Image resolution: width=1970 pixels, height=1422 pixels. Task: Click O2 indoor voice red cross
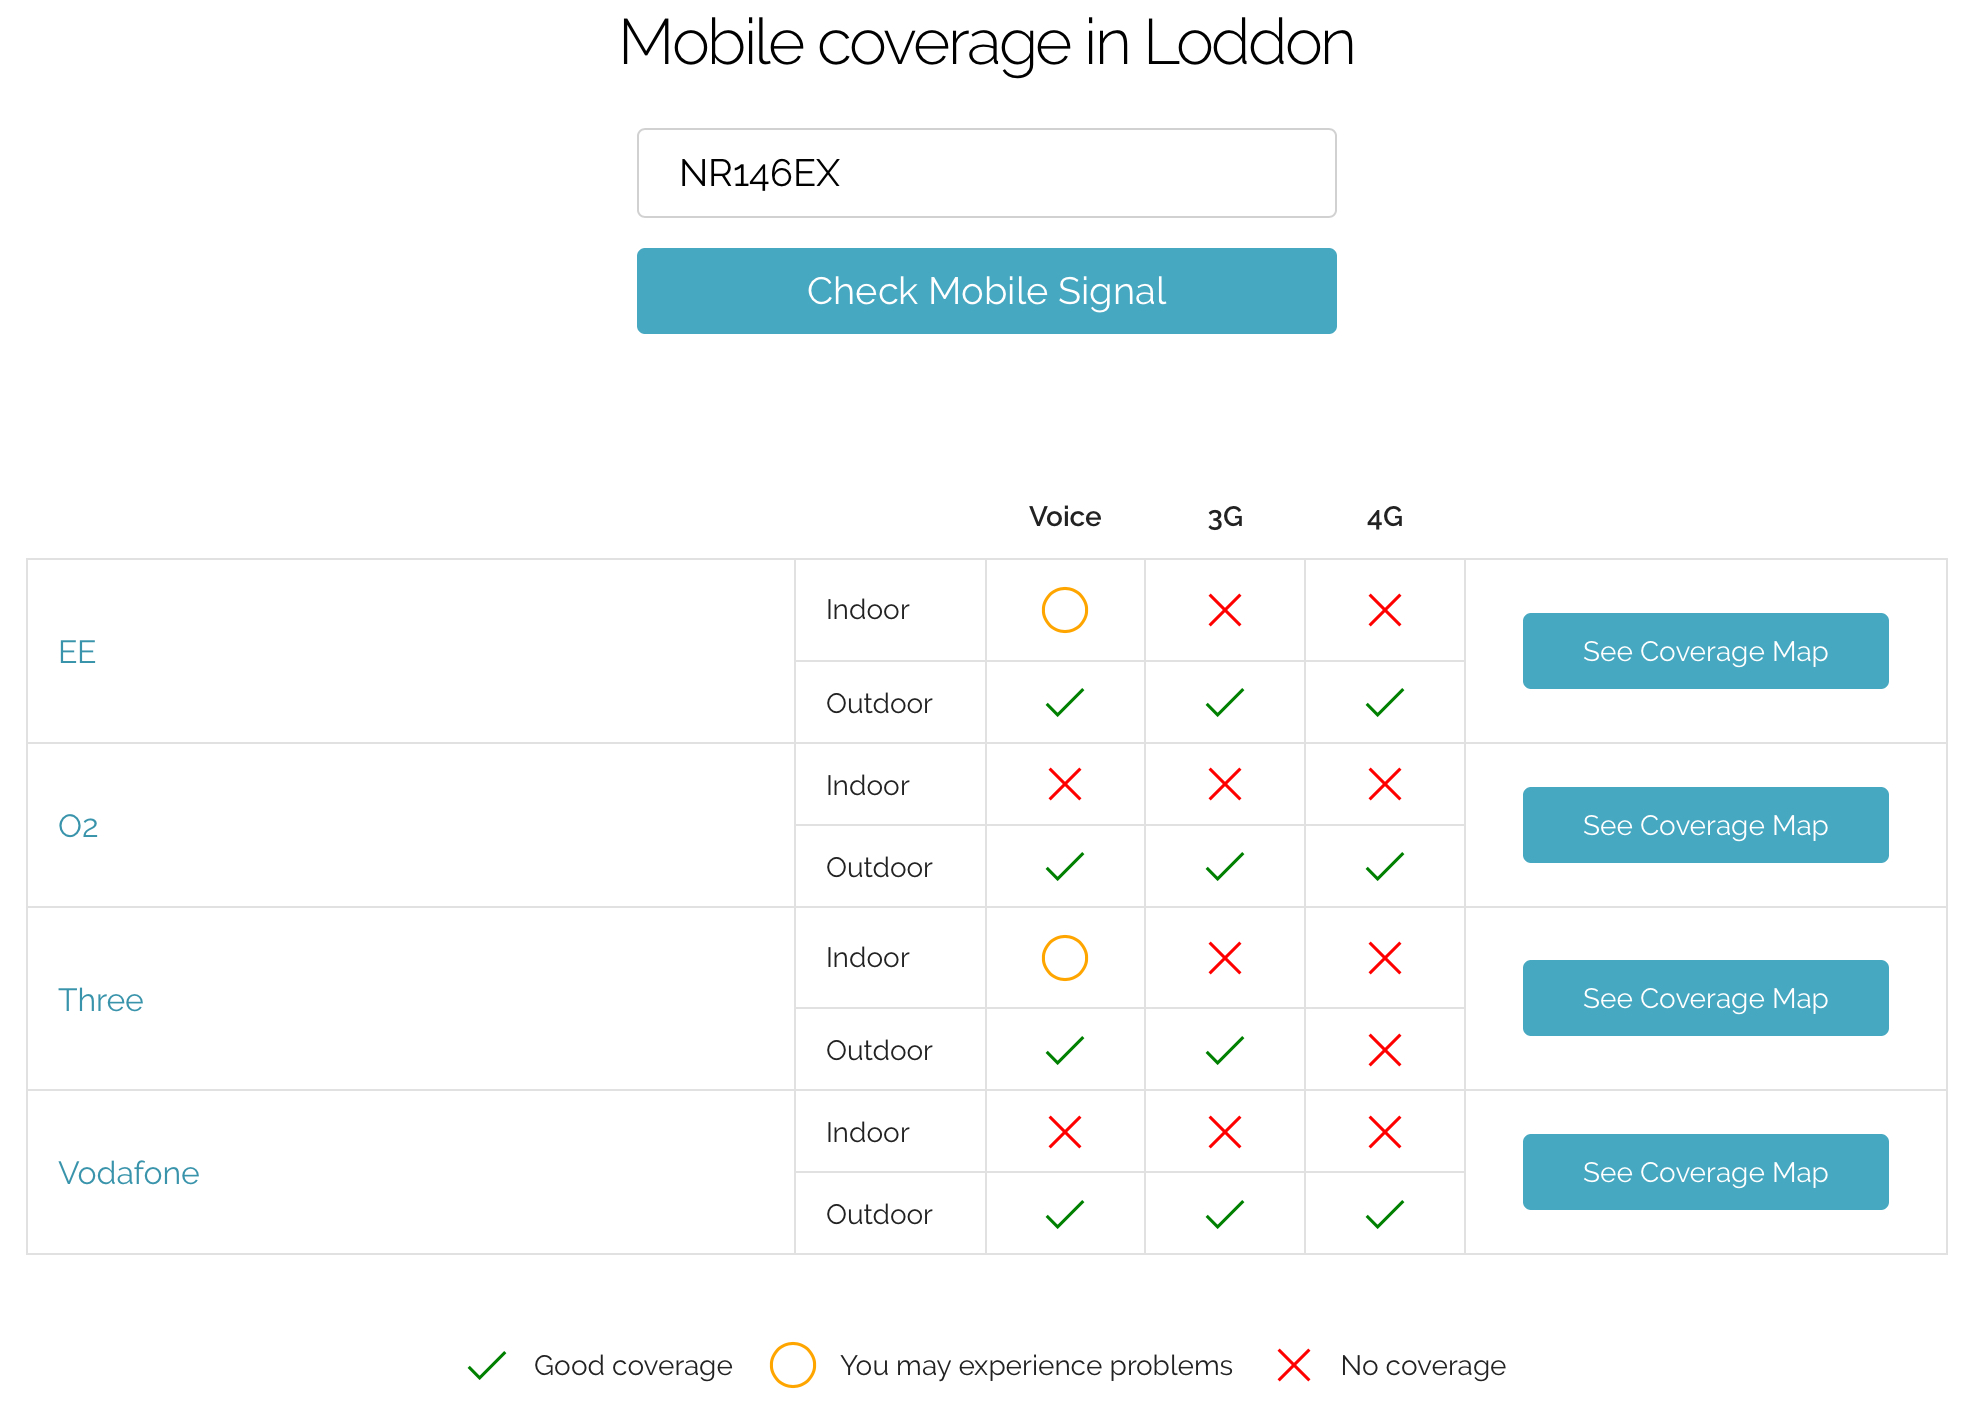(x=1065, y=785)
